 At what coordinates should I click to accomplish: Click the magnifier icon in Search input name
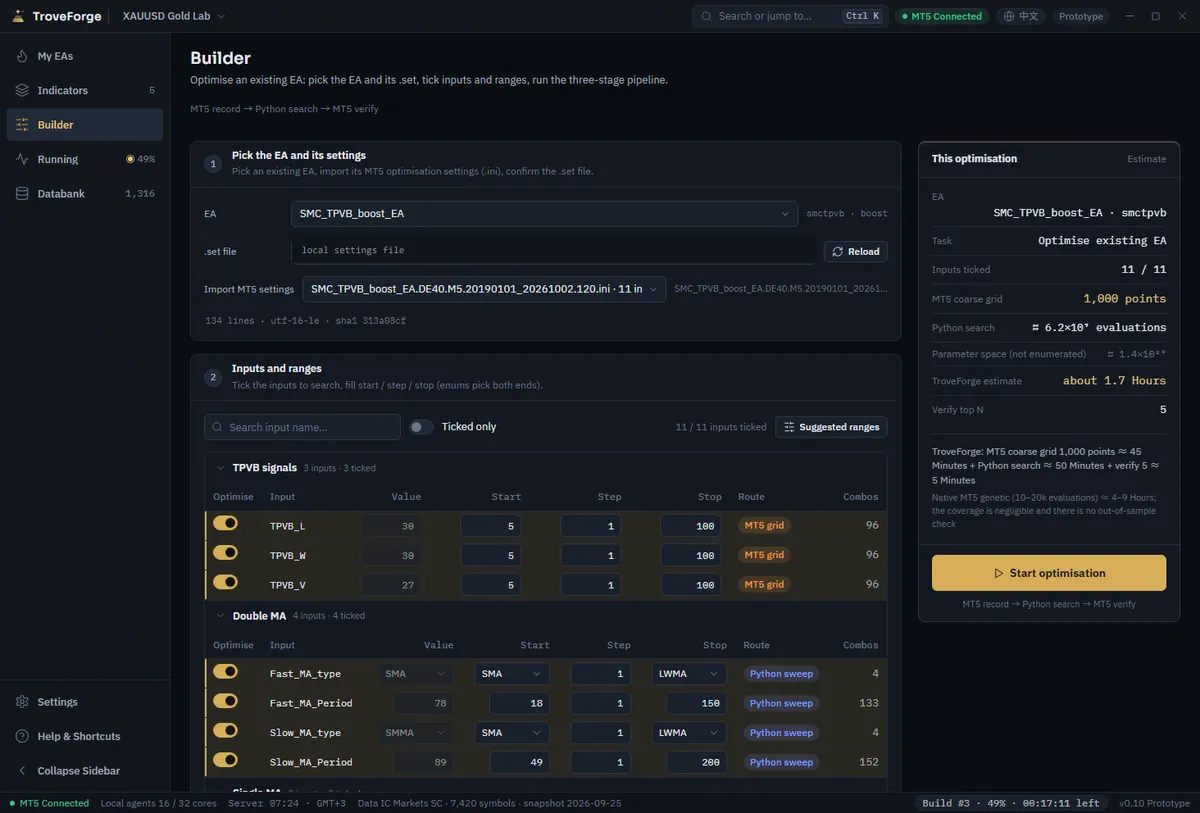(x=217, y=427)
